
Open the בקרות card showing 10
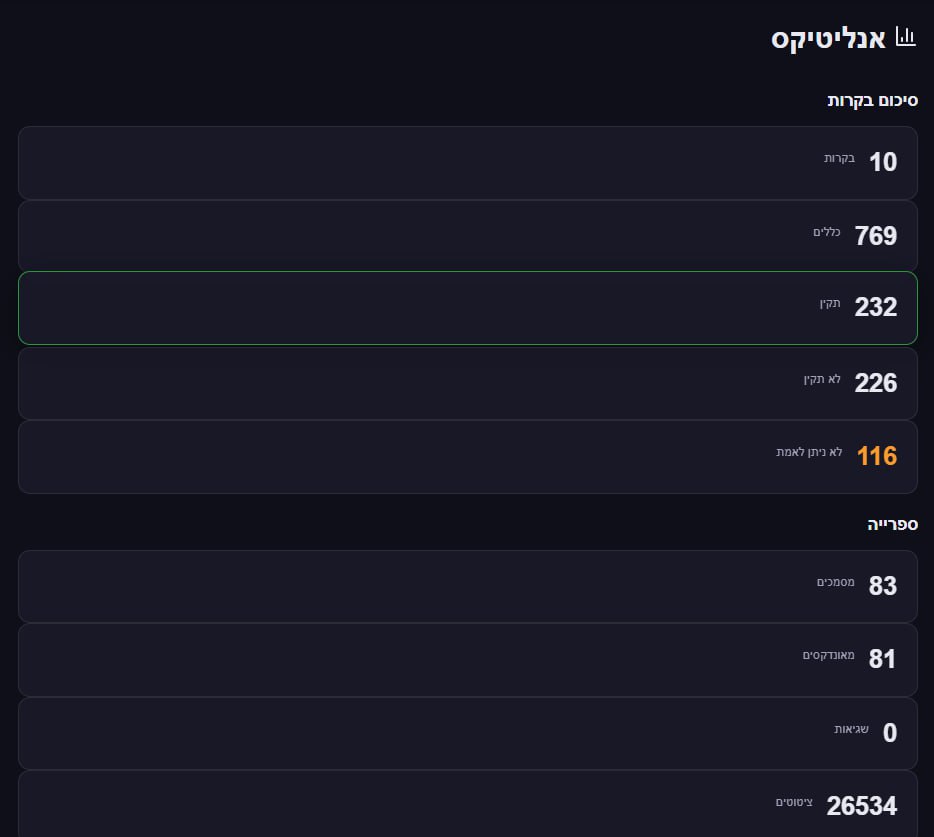pos(467,162)
